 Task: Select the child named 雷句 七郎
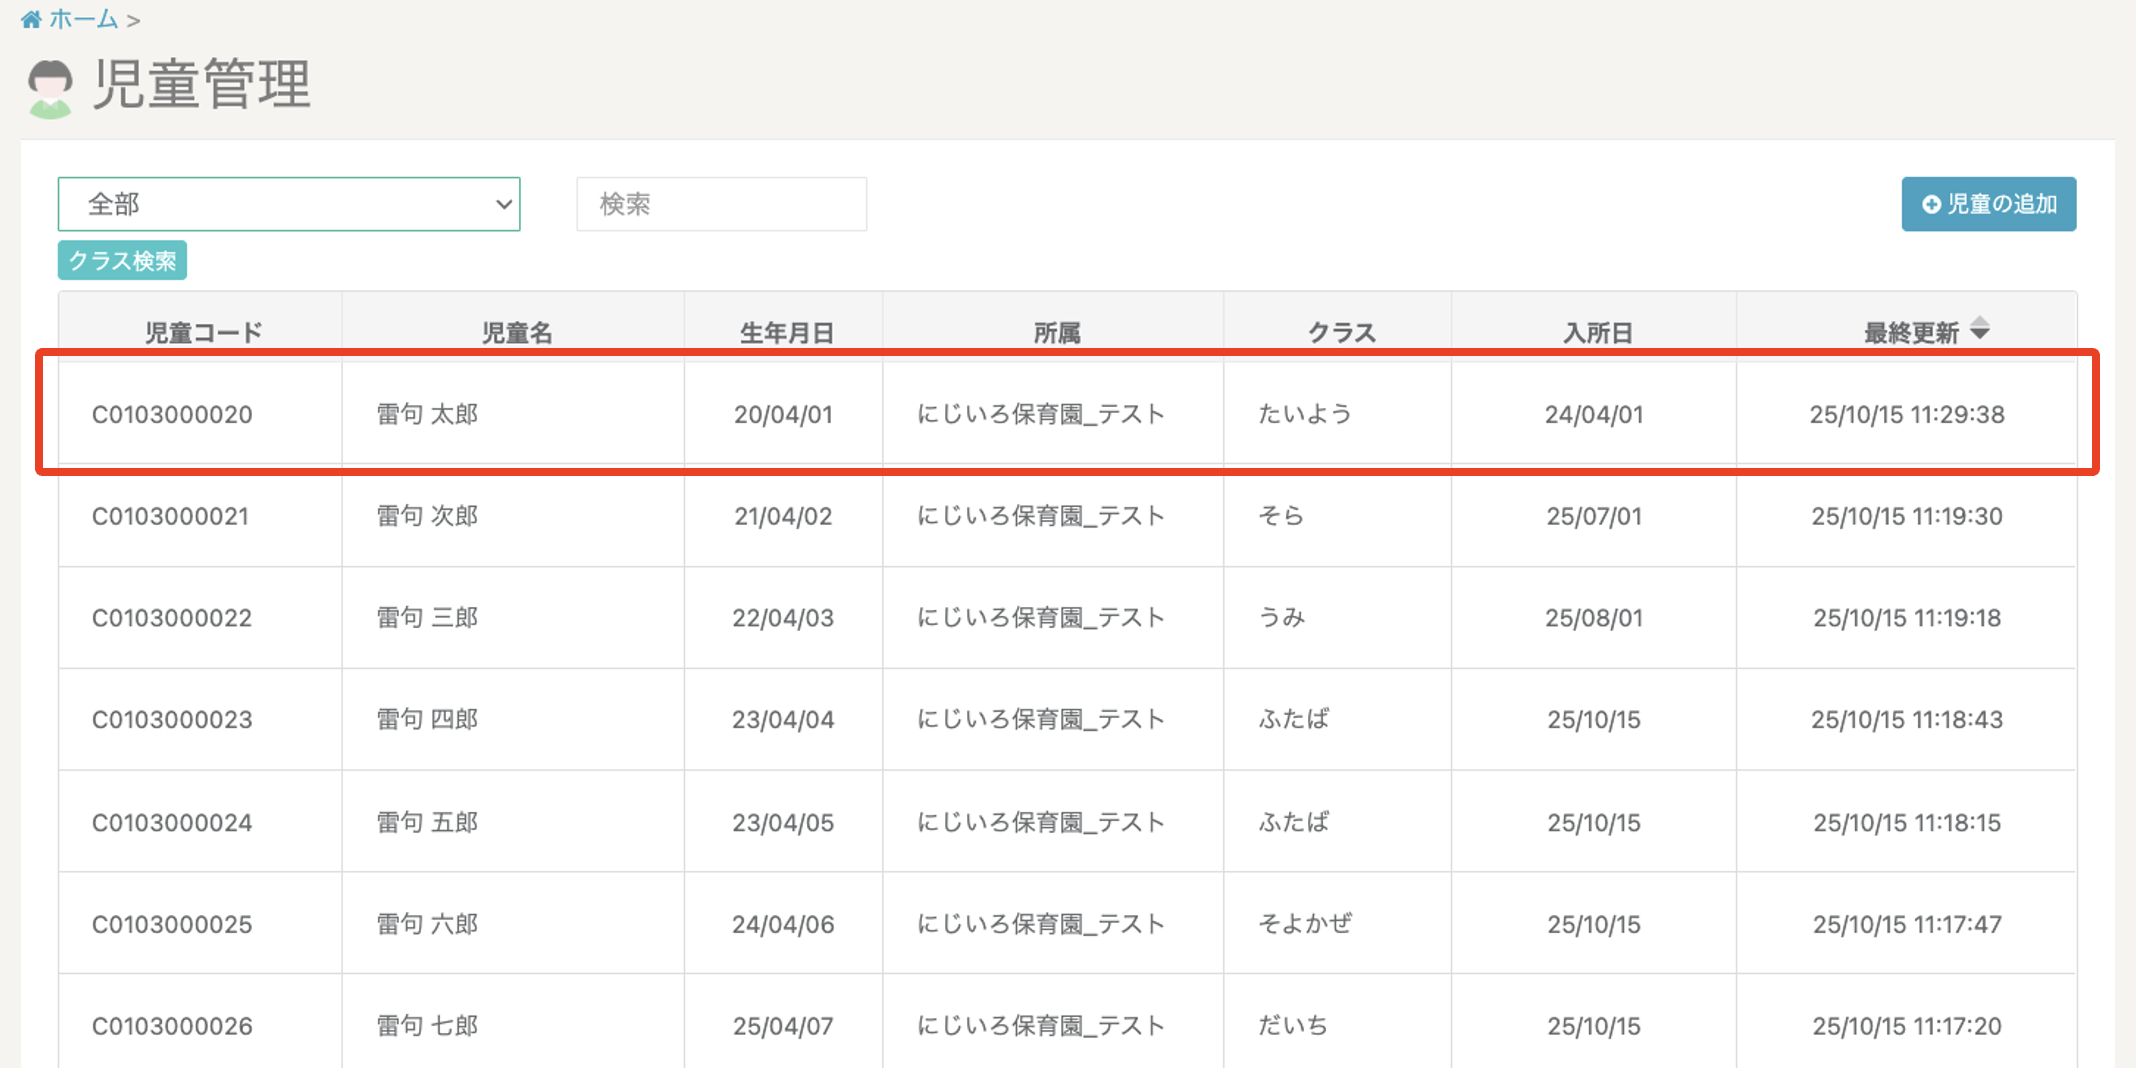(x=427, y=1026)
